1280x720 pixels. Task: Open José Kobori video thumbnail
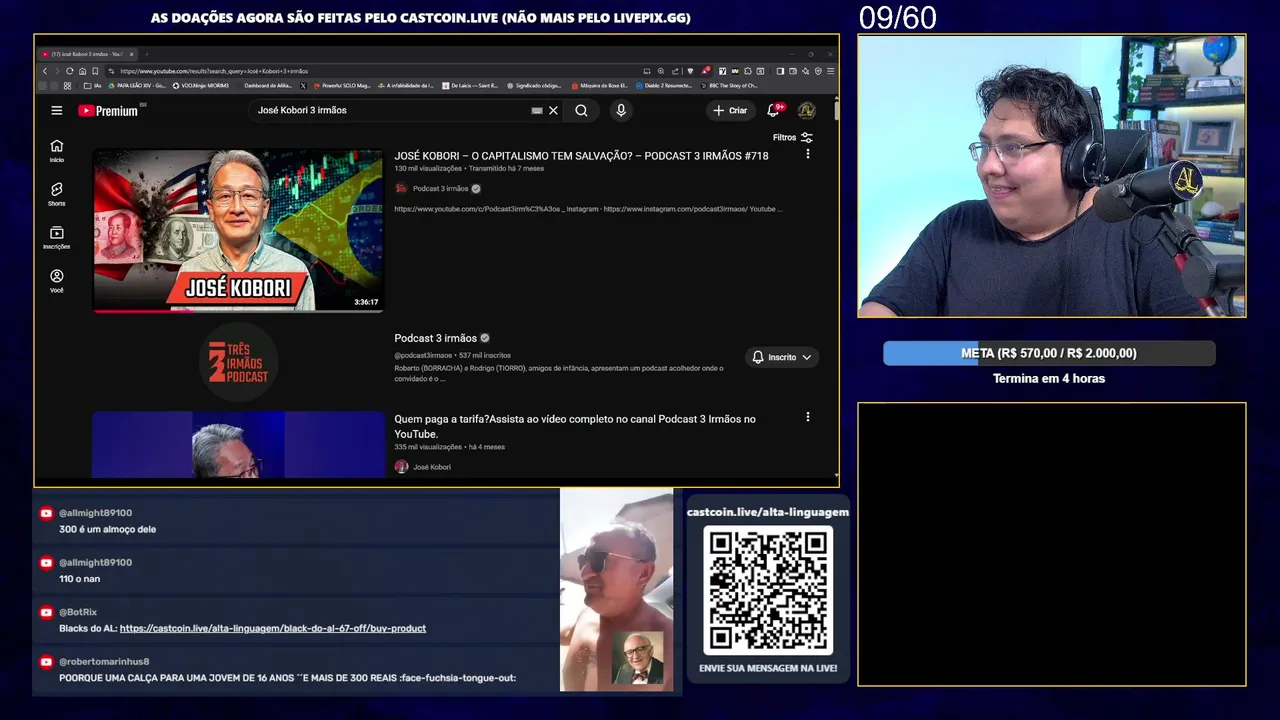(238, 231)
